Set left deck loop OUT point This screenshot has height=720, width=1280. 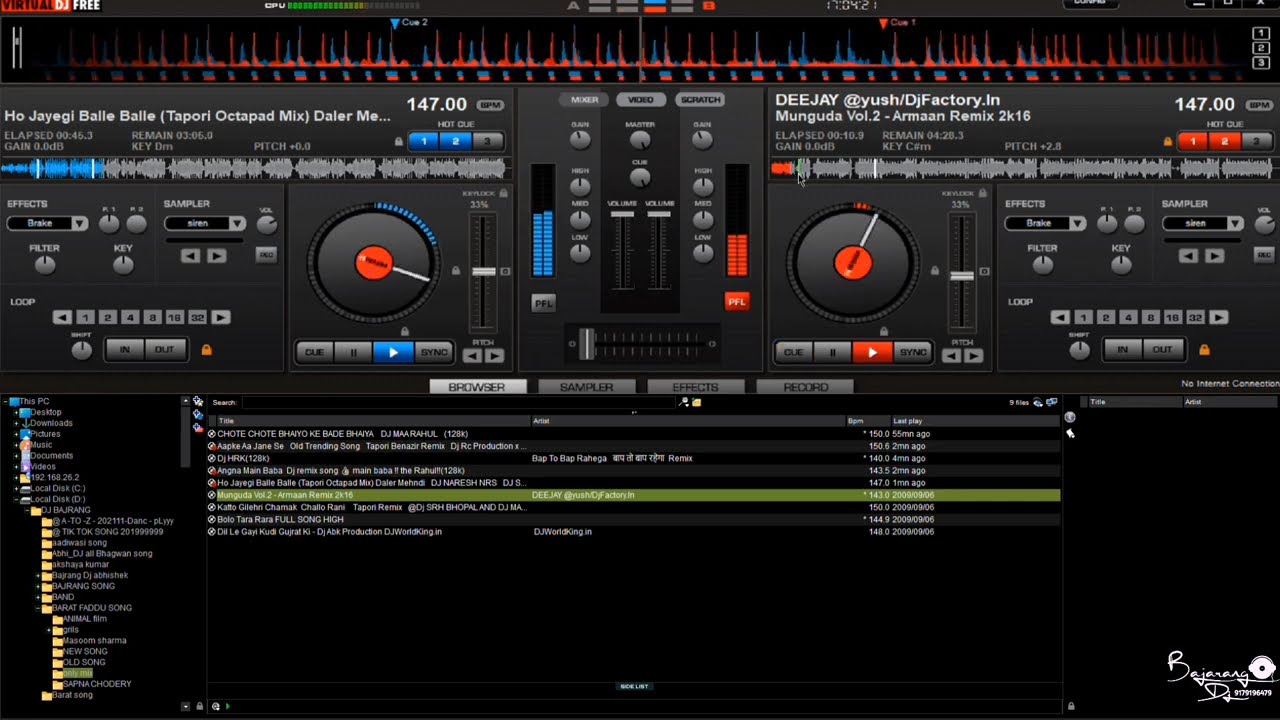click(164, 349)
